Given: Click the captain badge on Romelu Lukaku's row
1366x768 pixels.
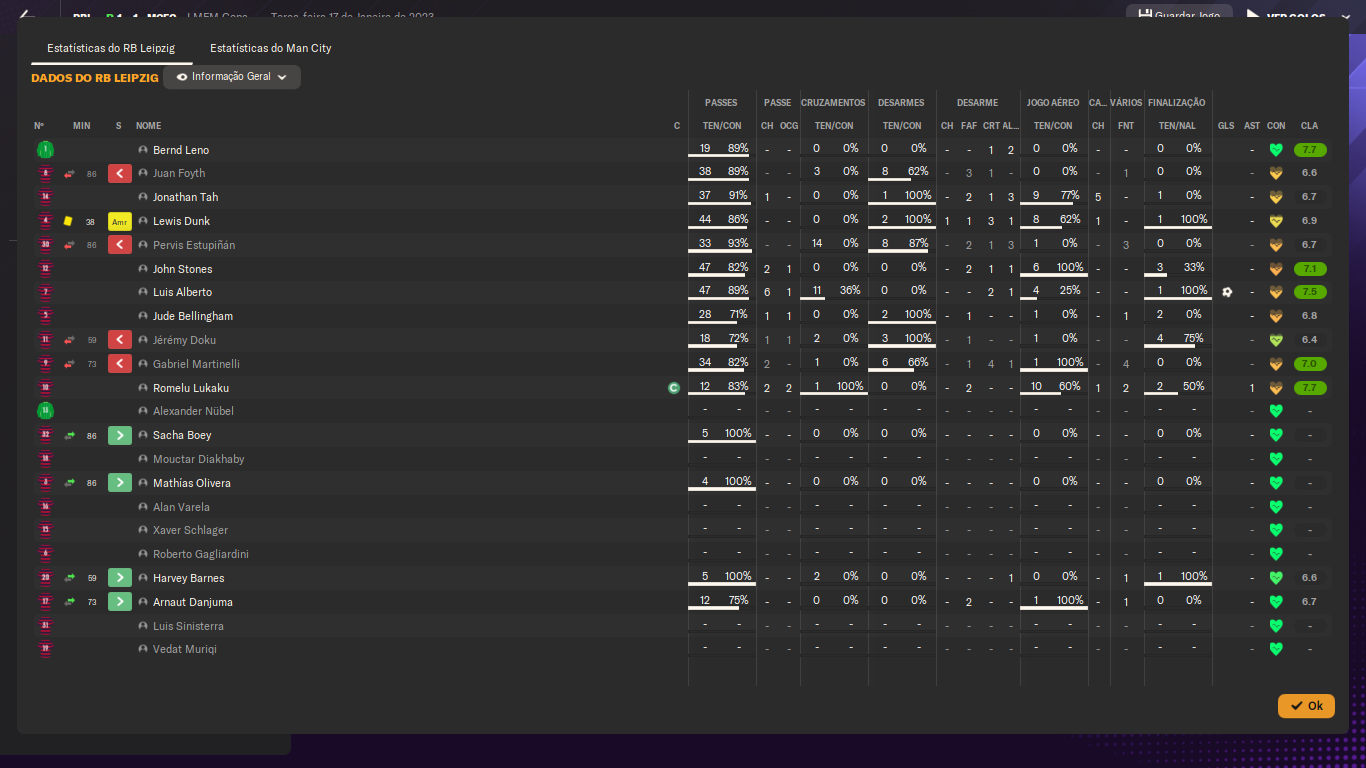Looking at the screenshot, I should (x=674, y=388).
